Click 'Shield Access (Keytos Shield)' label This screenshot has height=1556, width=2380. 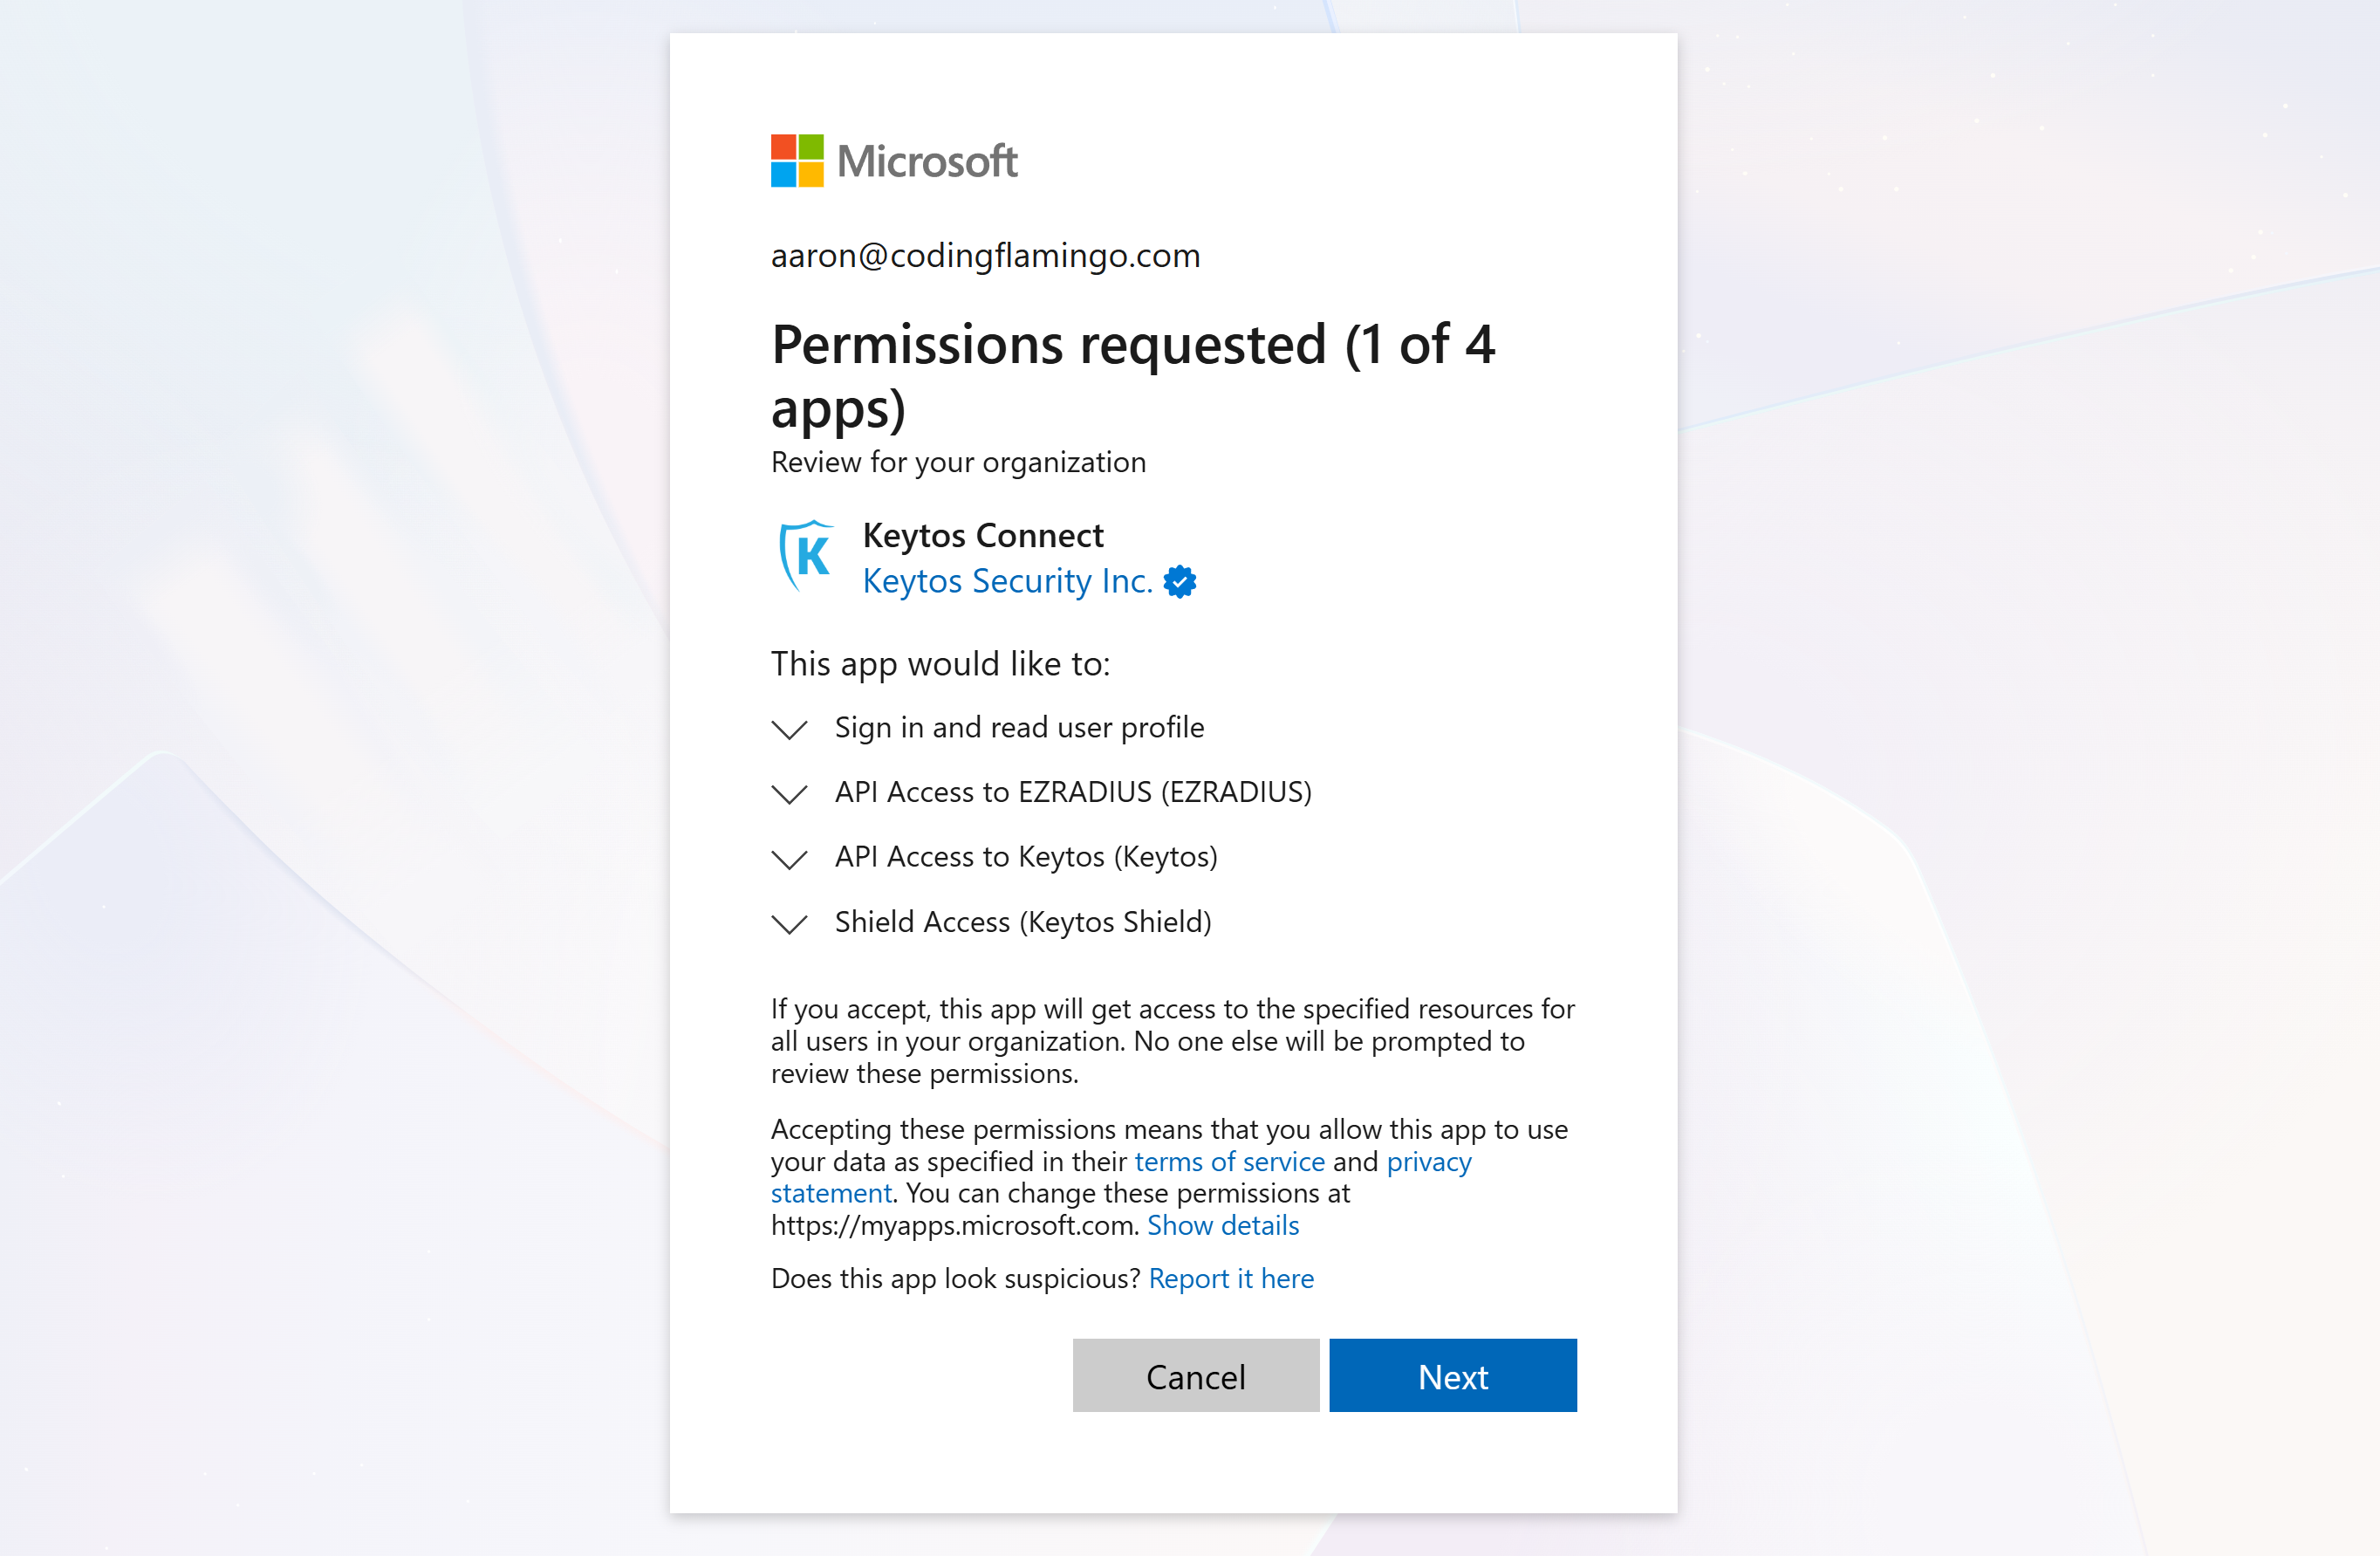(x=1023, y=922)
